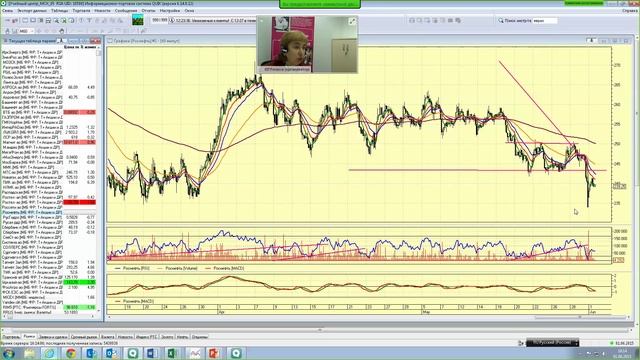Expand the webcam video overlay
Screen dimensions: 640x360
[352, 21]
